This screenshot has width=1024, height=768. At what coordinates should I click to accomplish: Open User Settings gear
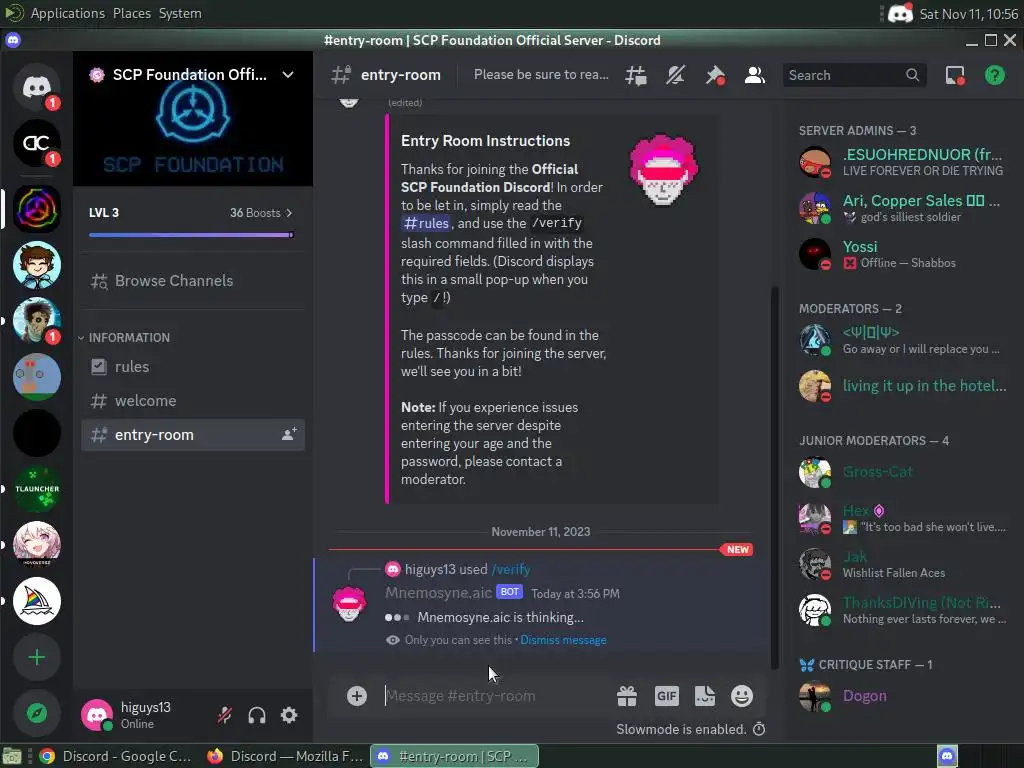coord(289,715)
